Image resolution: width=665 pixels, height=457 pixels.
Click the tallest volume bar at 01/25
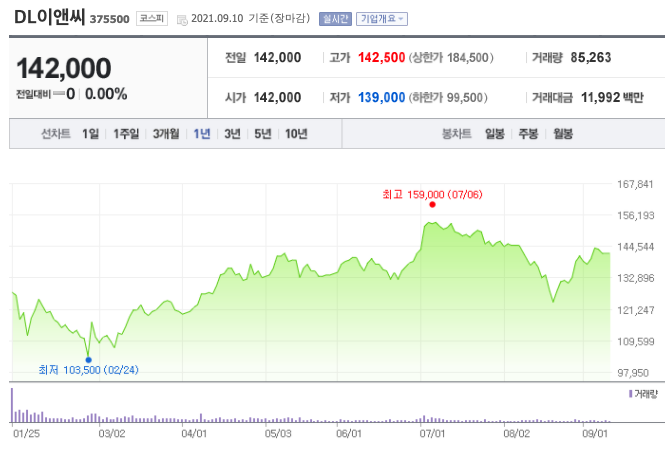pos(12,405)
